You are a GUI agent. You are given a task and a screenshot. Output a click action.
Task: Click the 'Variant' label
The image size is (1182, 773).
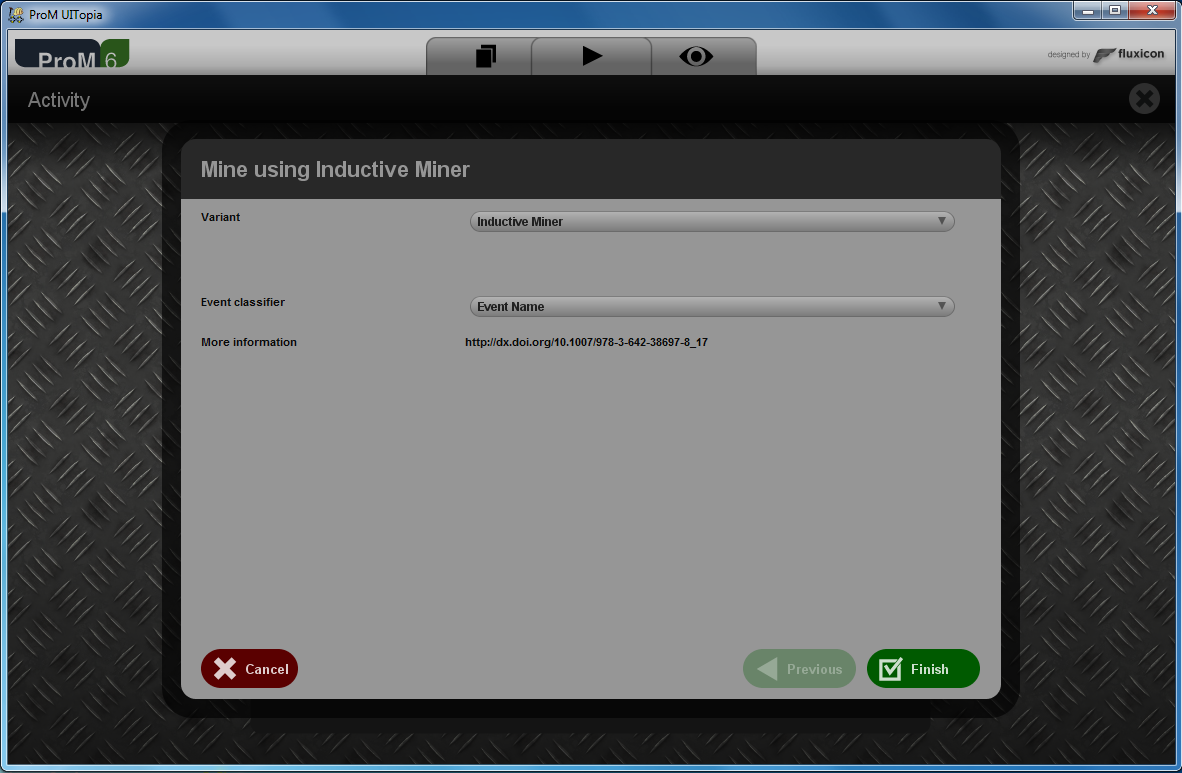220,217
